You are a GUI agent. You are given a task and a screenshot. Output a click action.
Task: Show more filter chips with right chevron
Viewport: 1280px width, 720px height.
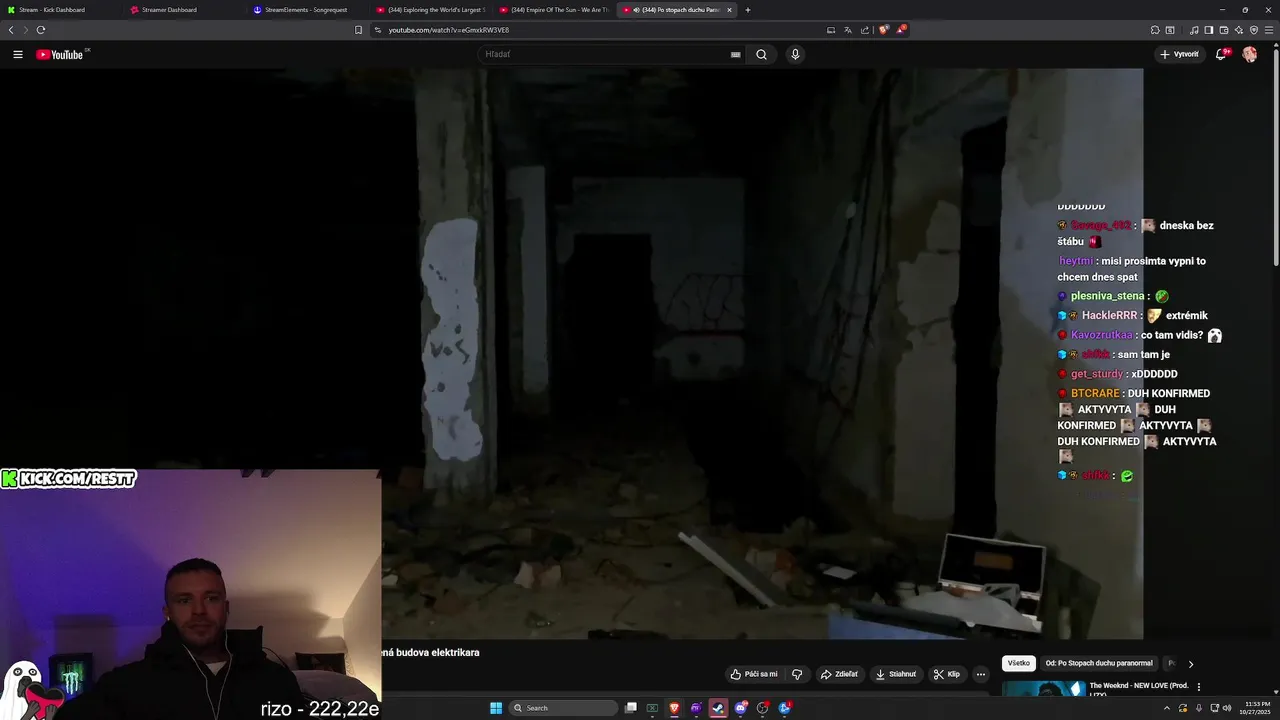point(1191,664)
